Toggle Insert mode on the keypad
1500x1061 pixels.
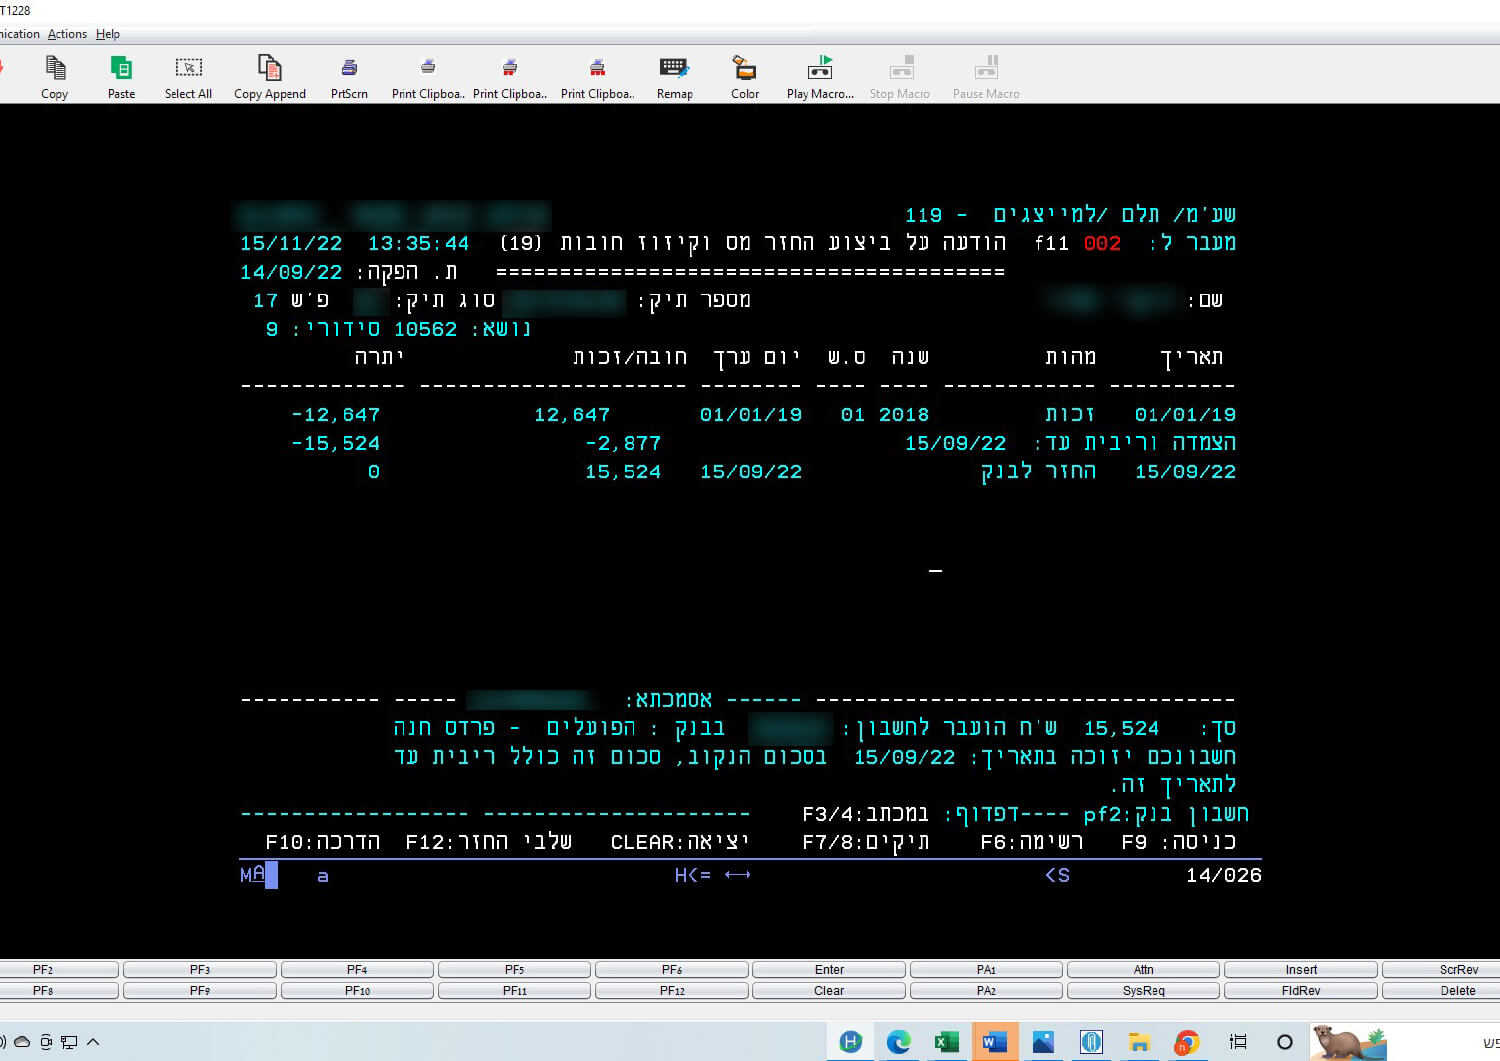click(1300, 970)
